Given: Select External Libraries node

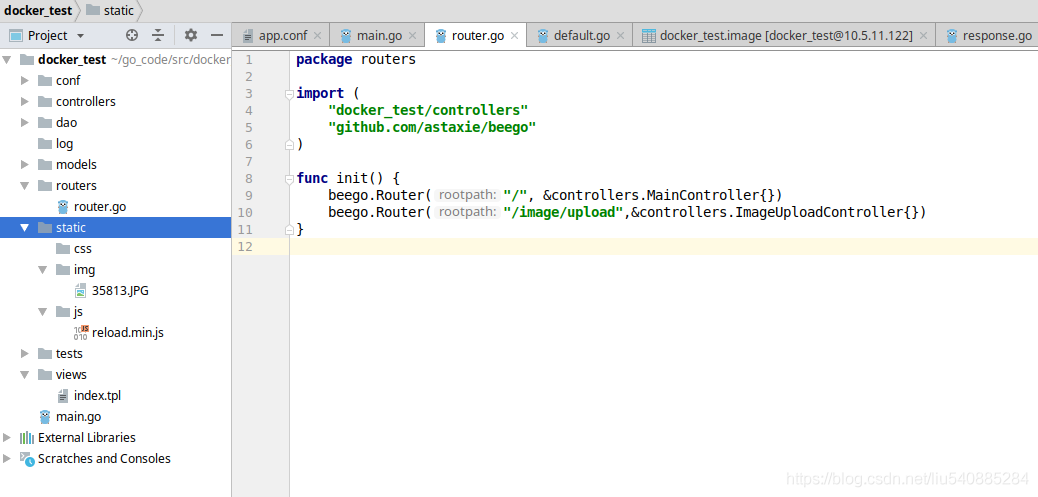Looking at the screenshot, I should pos(87,437).
